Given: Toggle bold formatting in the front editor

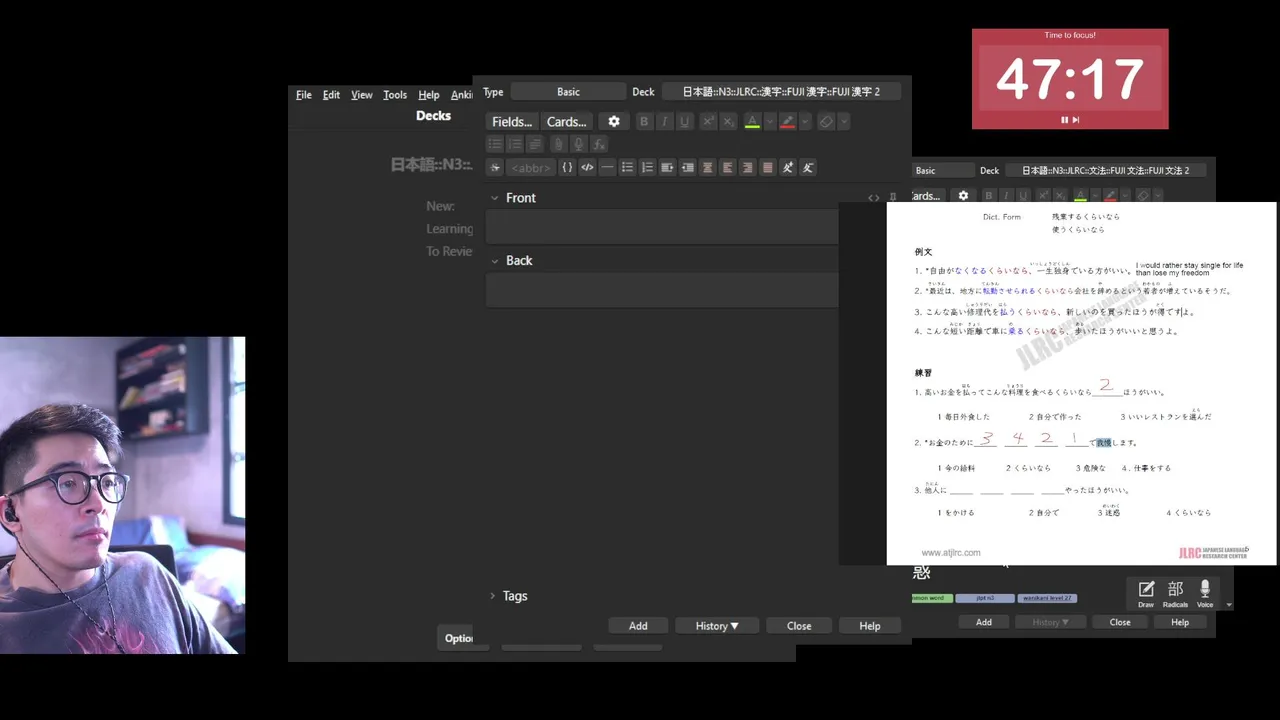Looking at the screenshot, I should [644, 121].
